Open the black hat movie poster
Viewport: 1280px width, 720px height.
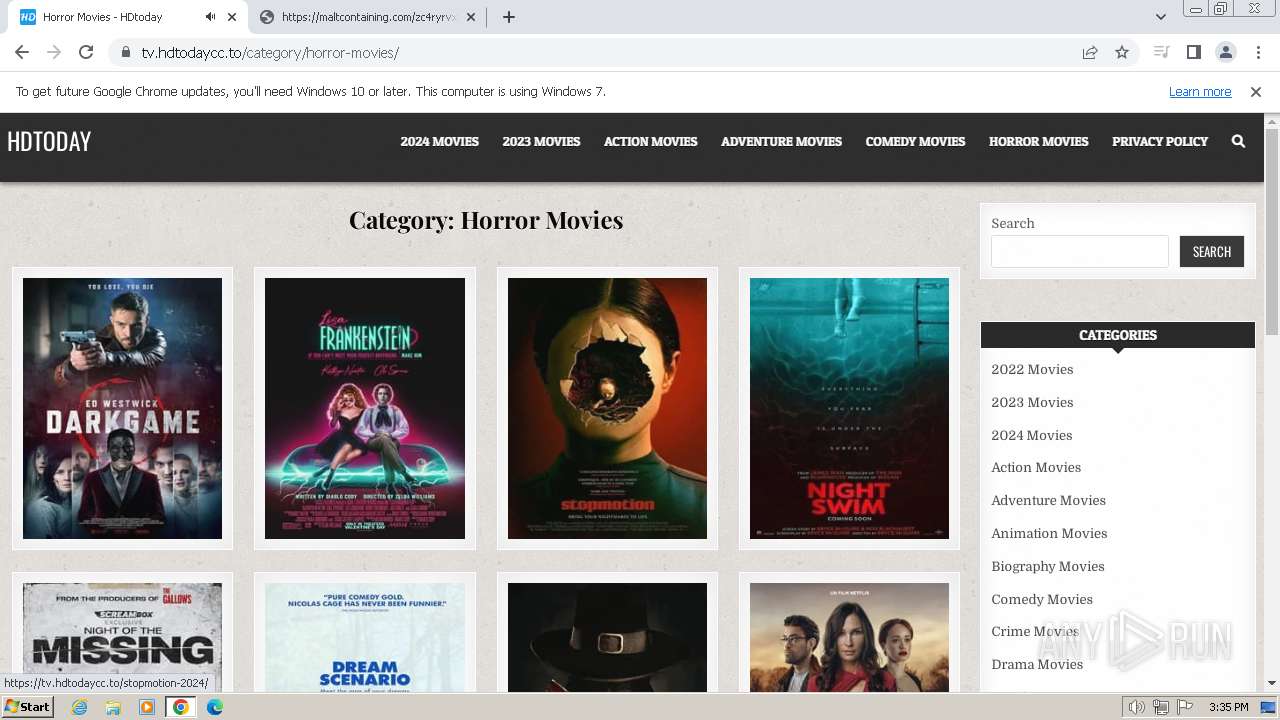pyautogui.click(x=607, y=637)
